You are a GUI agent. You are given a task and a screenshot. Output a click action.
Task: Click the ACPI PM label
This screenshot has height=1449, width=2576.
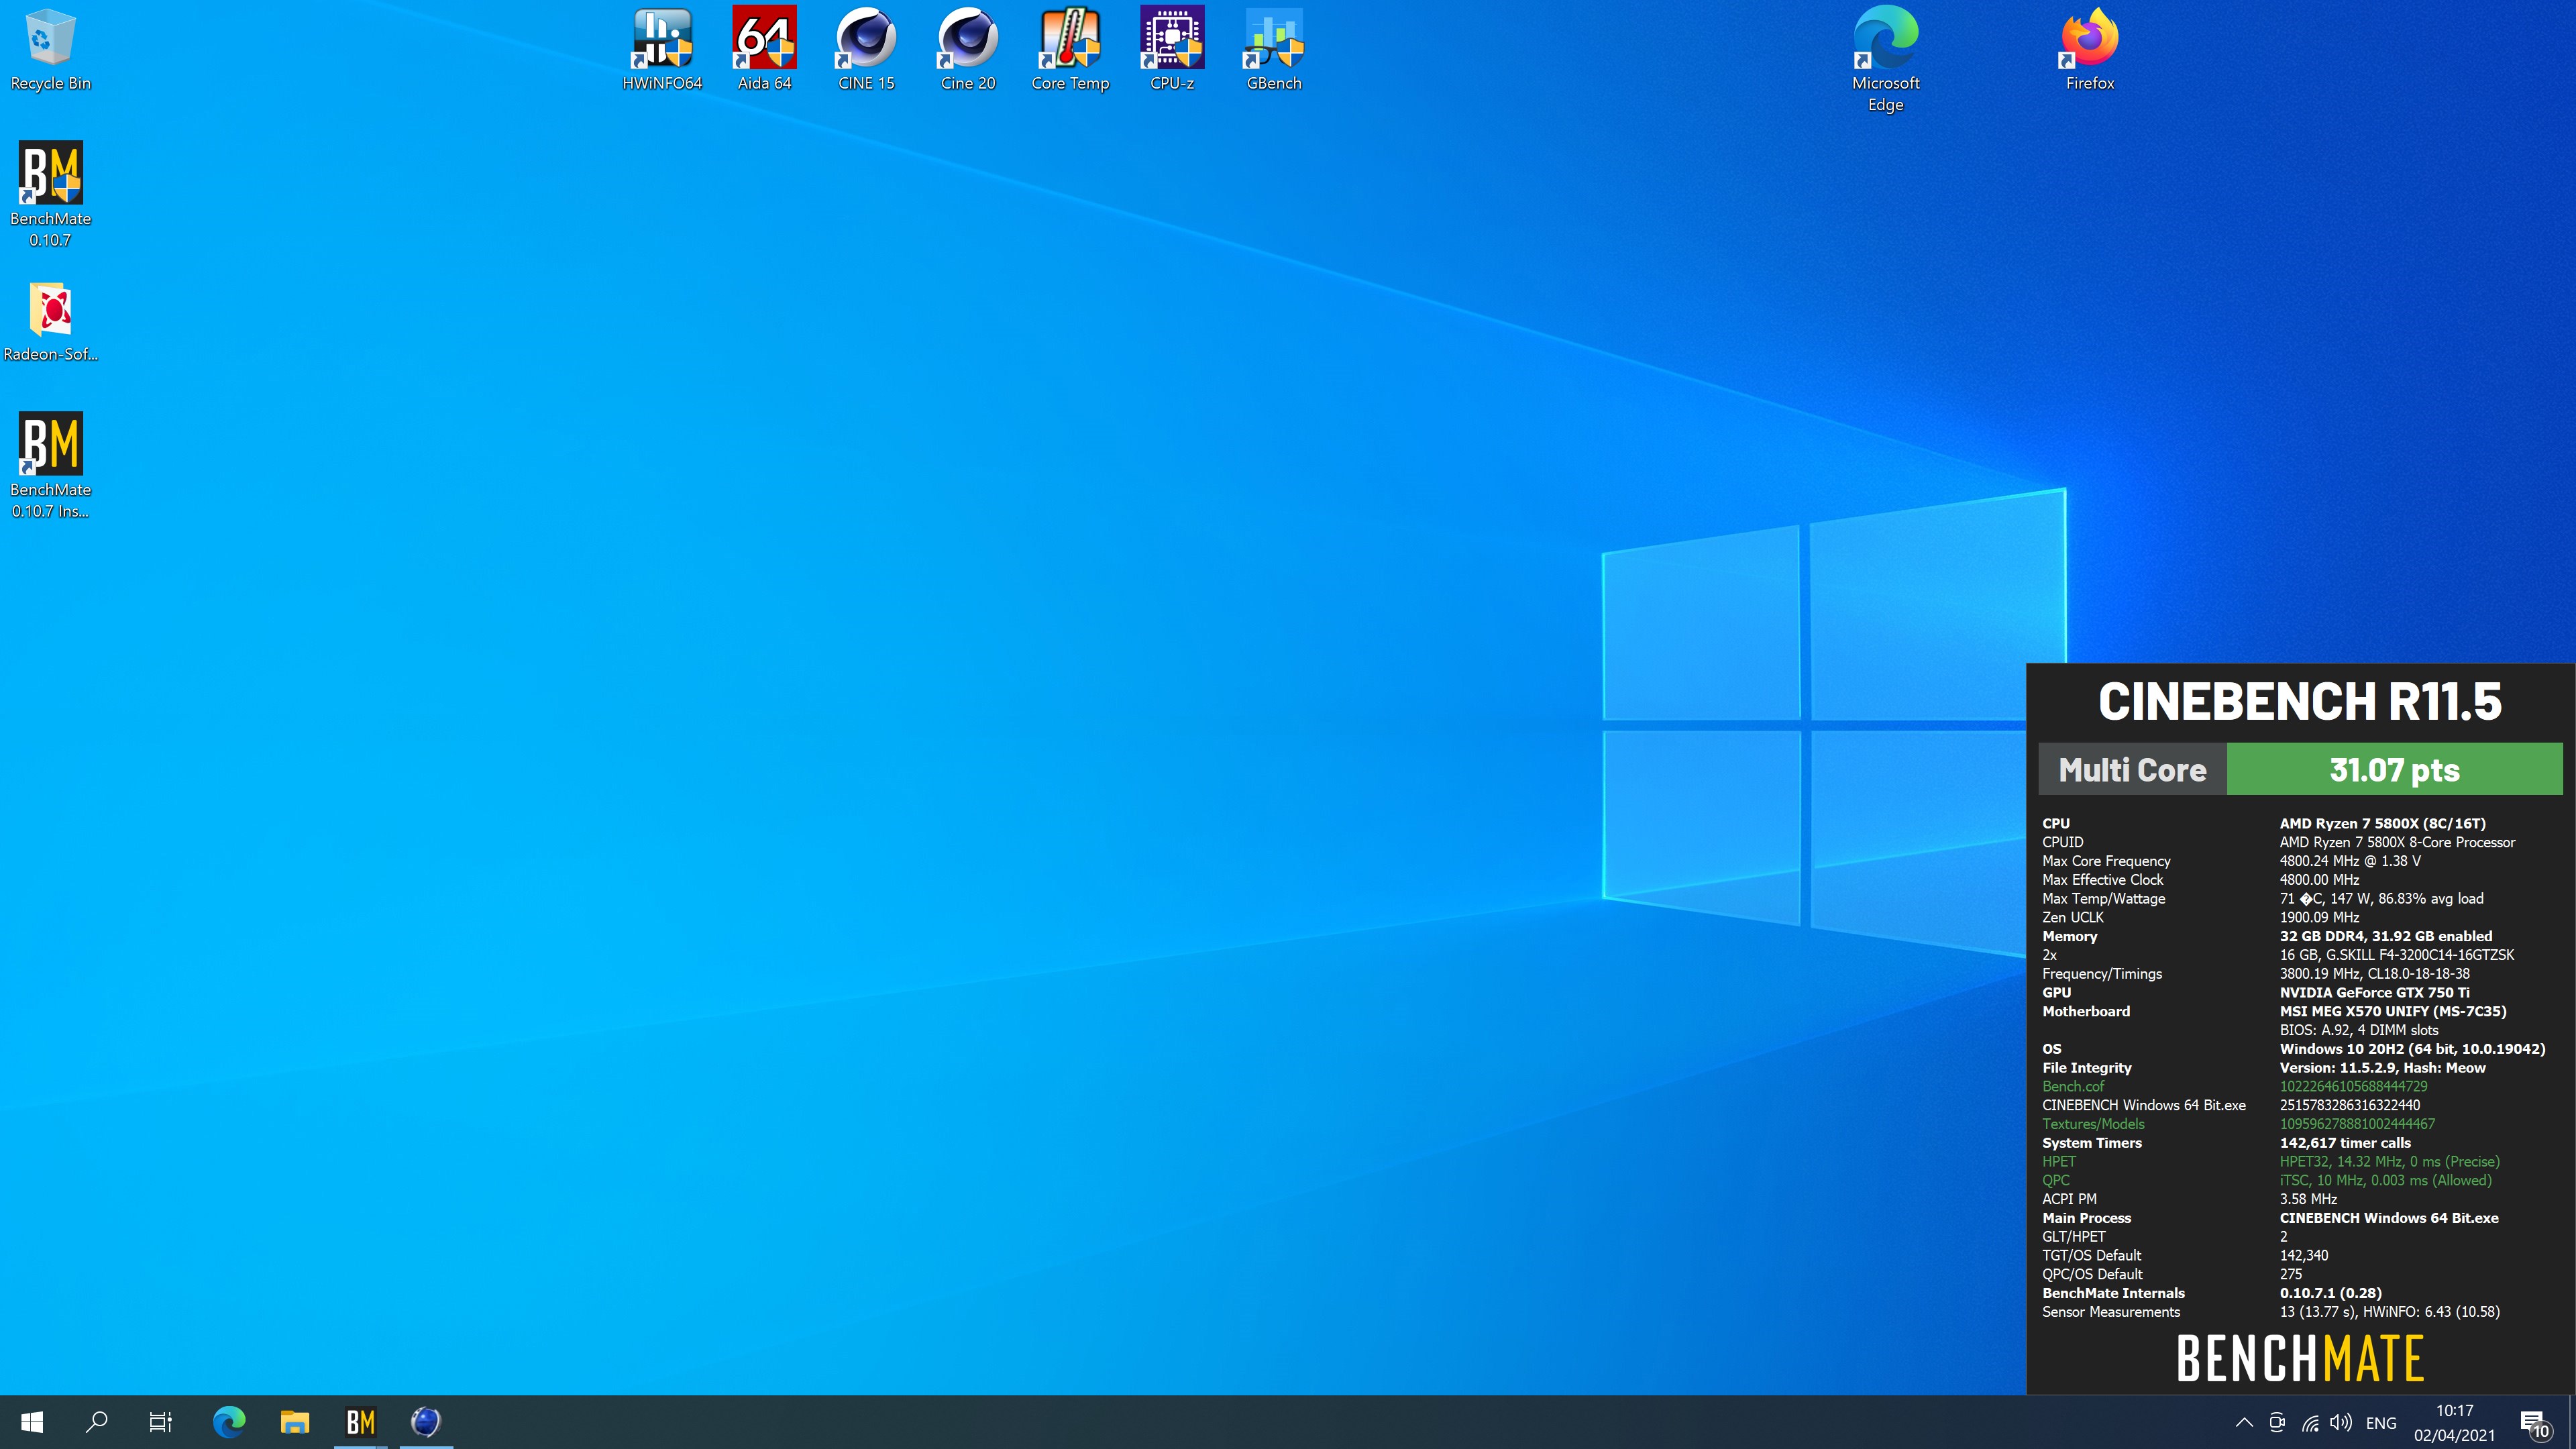pos(2069,1199)
